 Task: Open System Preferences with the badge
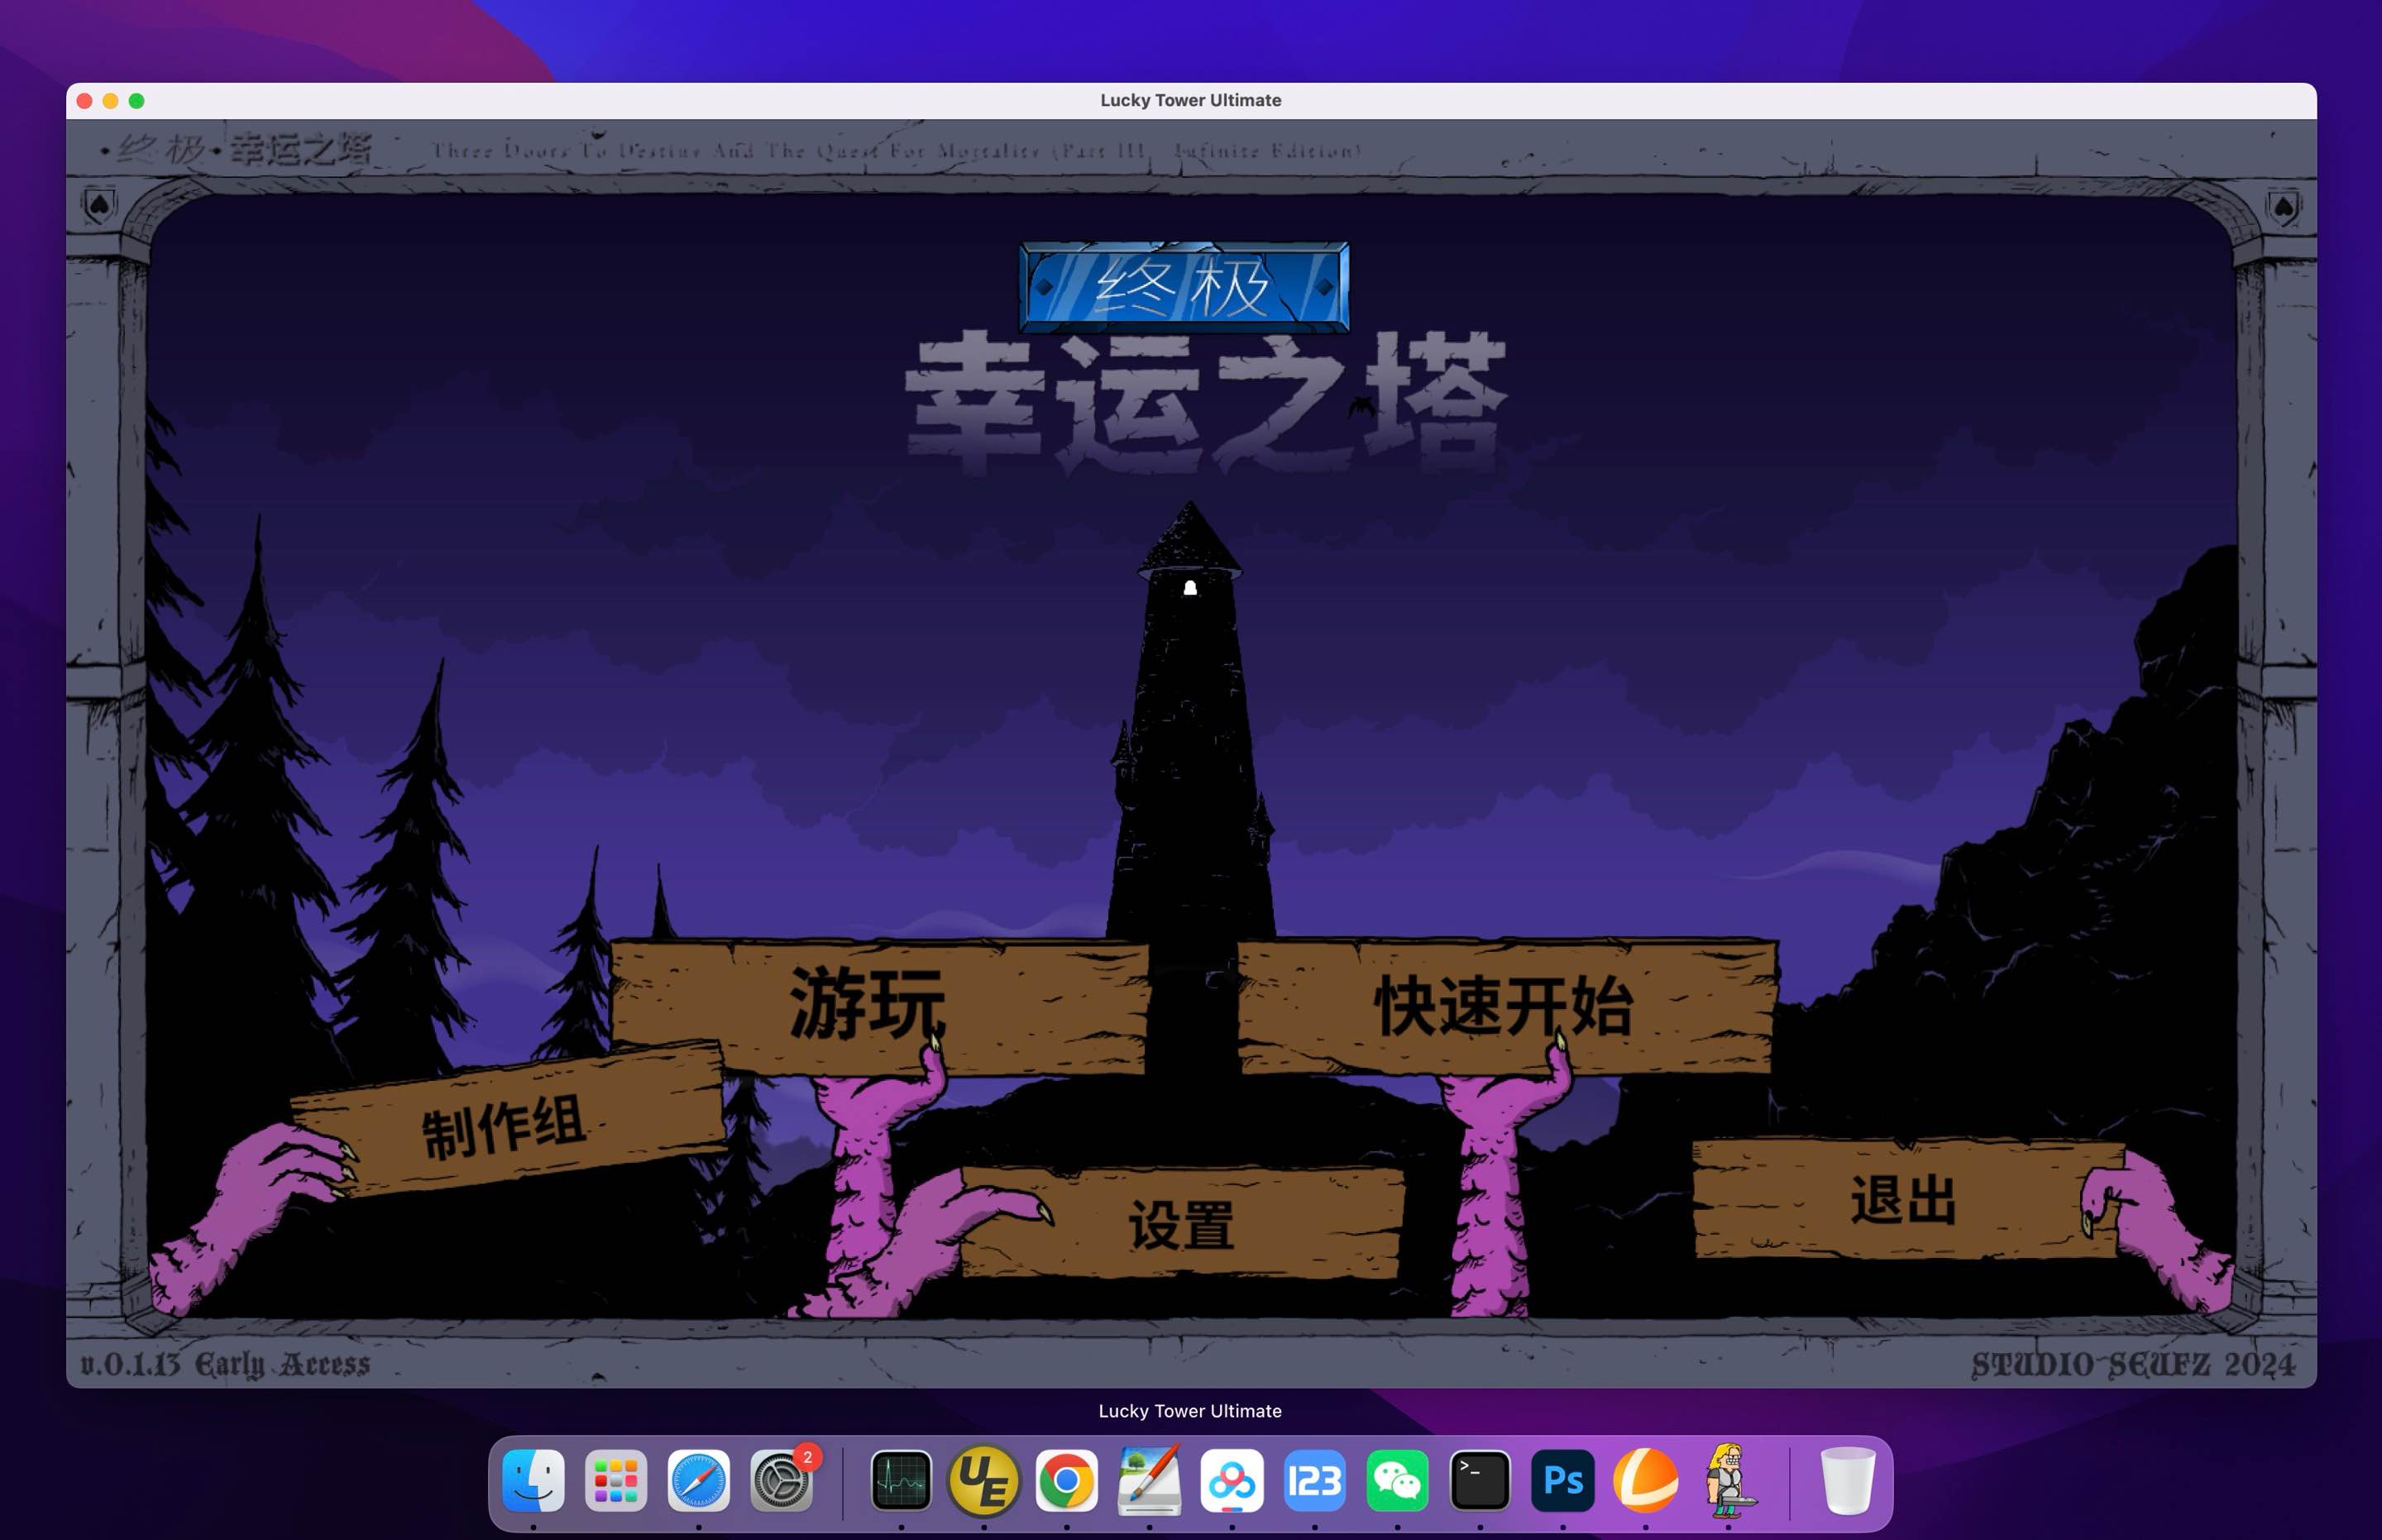(782, 1480)
